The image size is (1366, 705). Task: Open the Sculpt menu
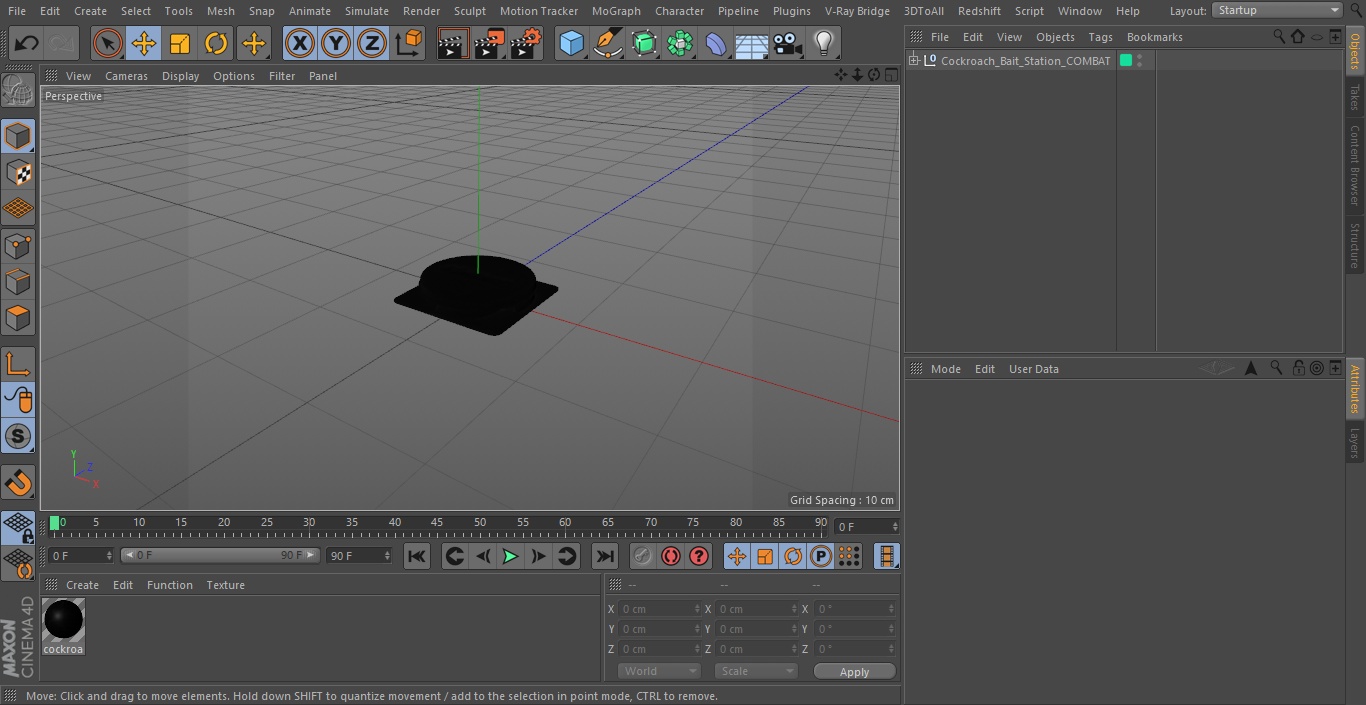(469, 11)
